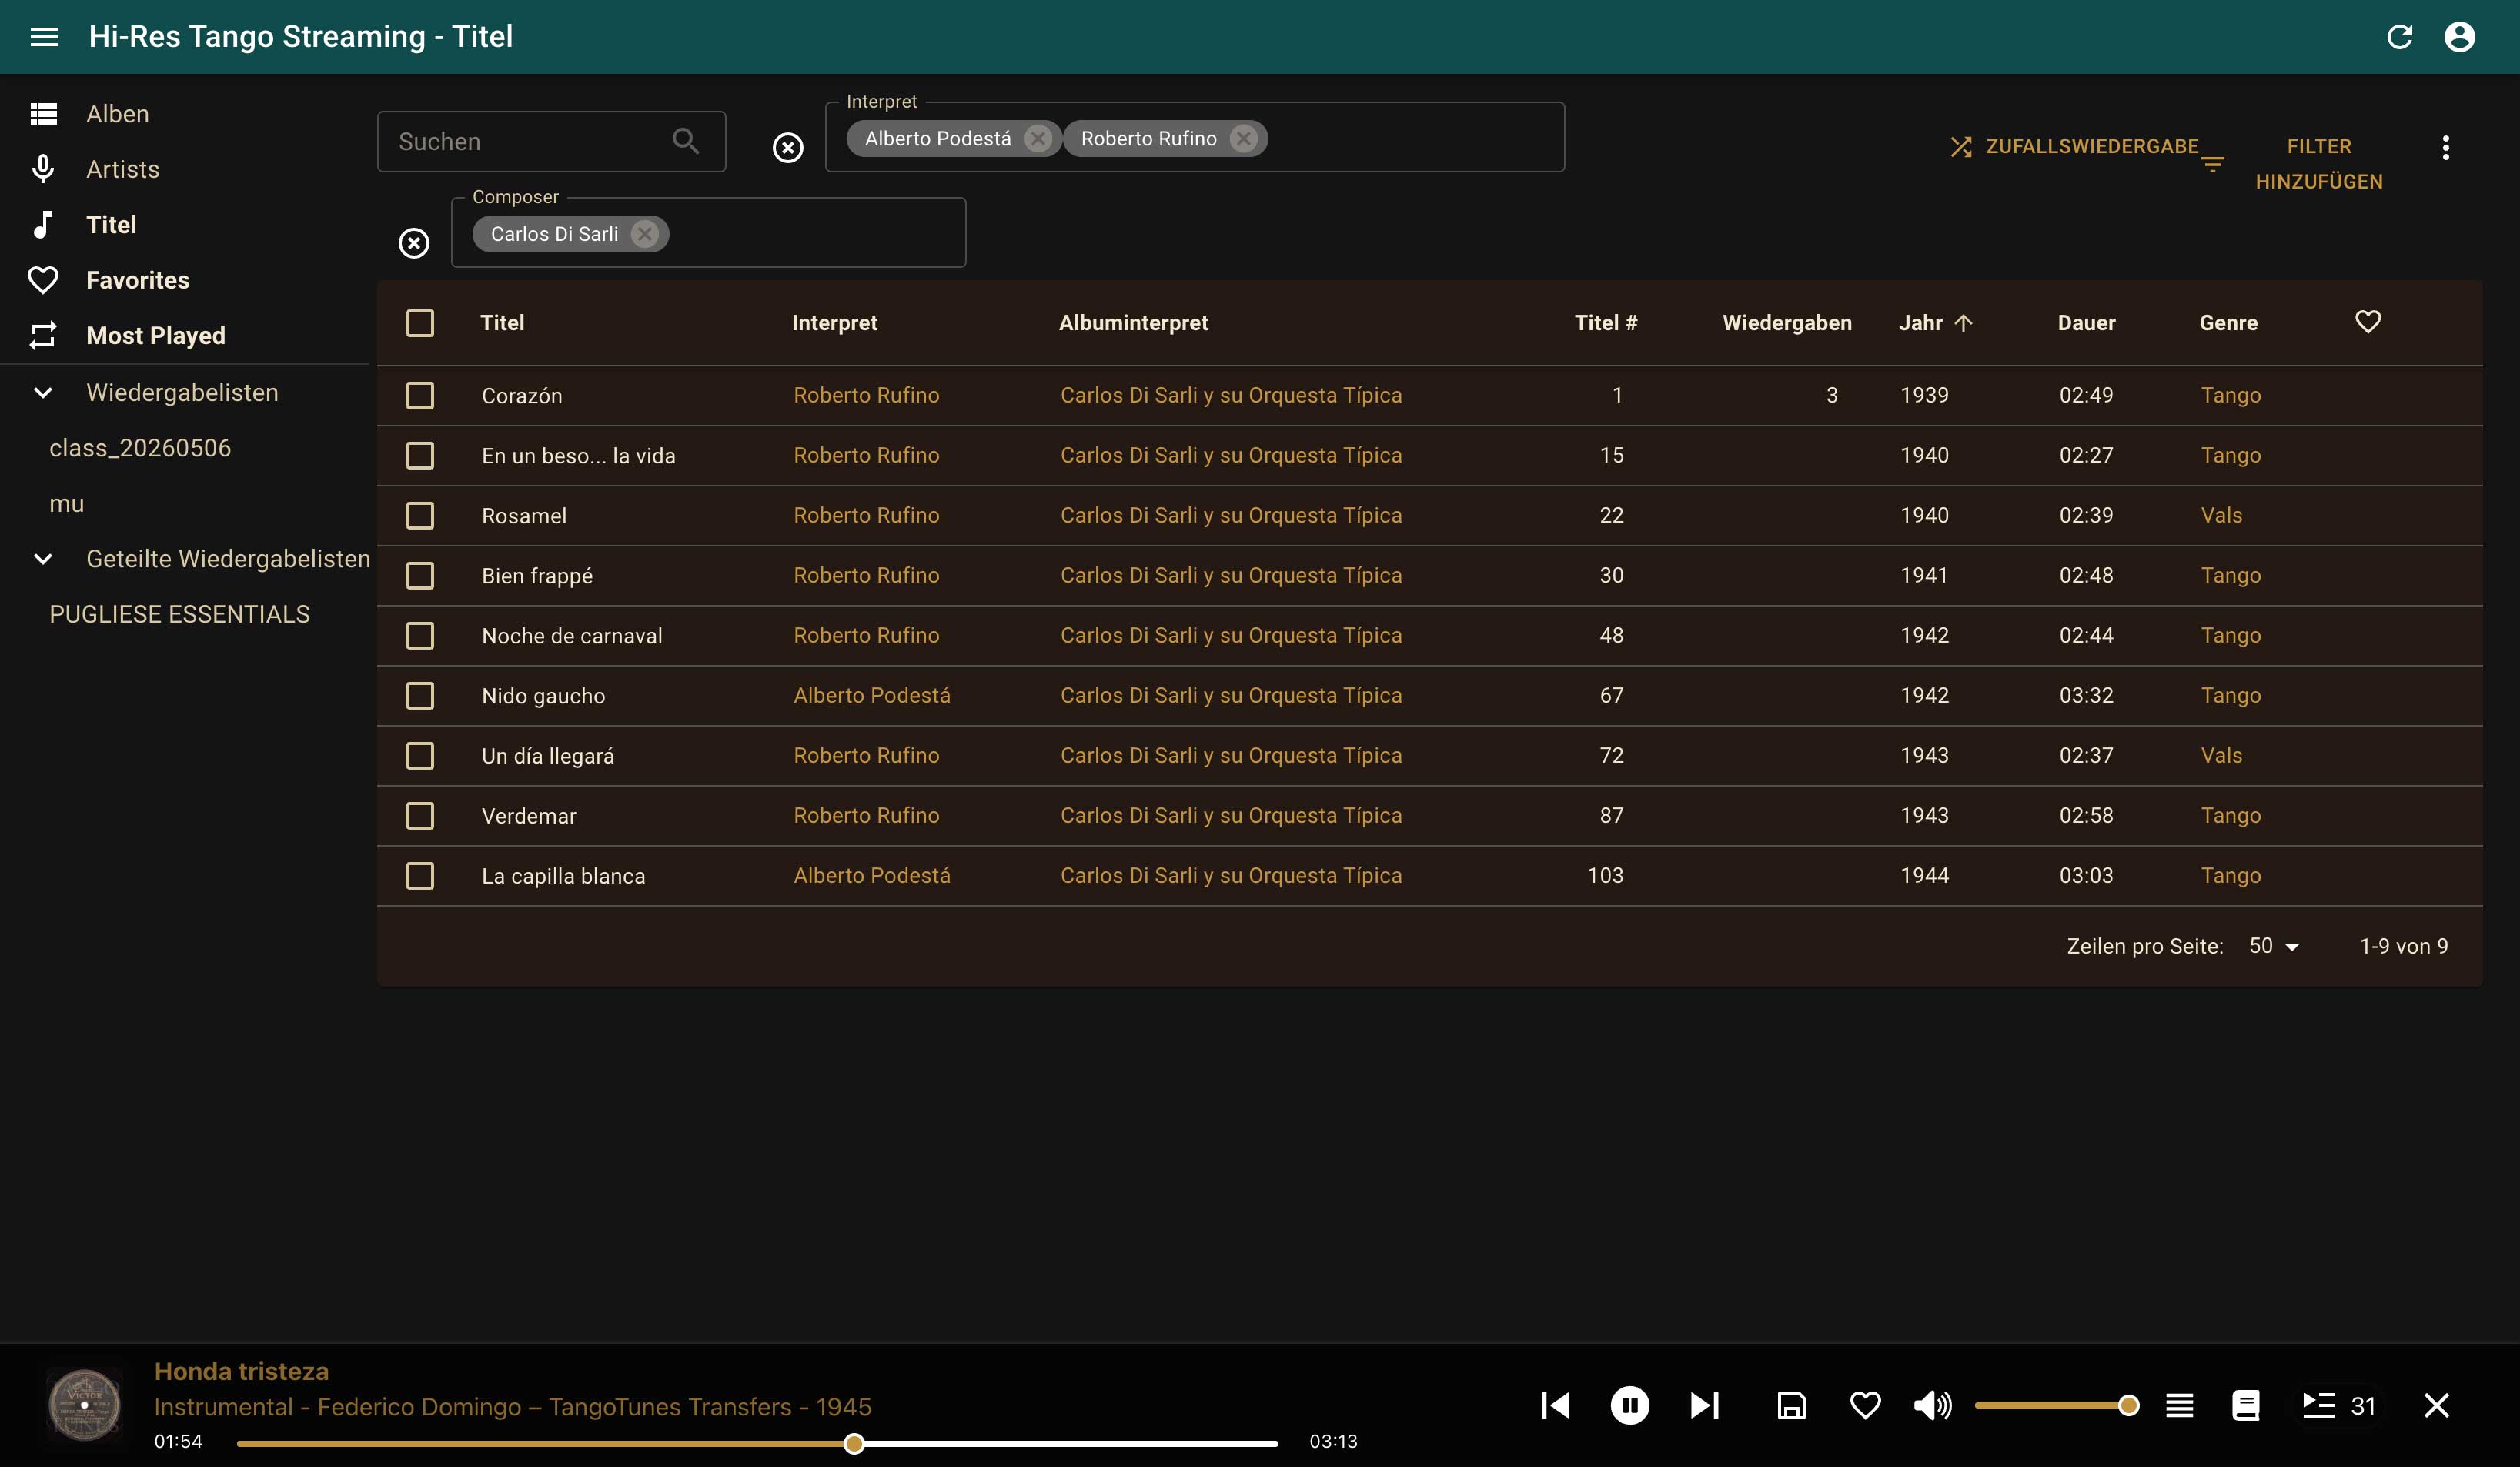Open the rows per page dropdown
Viewport: 2520px width, 1467px height.
2274,946
